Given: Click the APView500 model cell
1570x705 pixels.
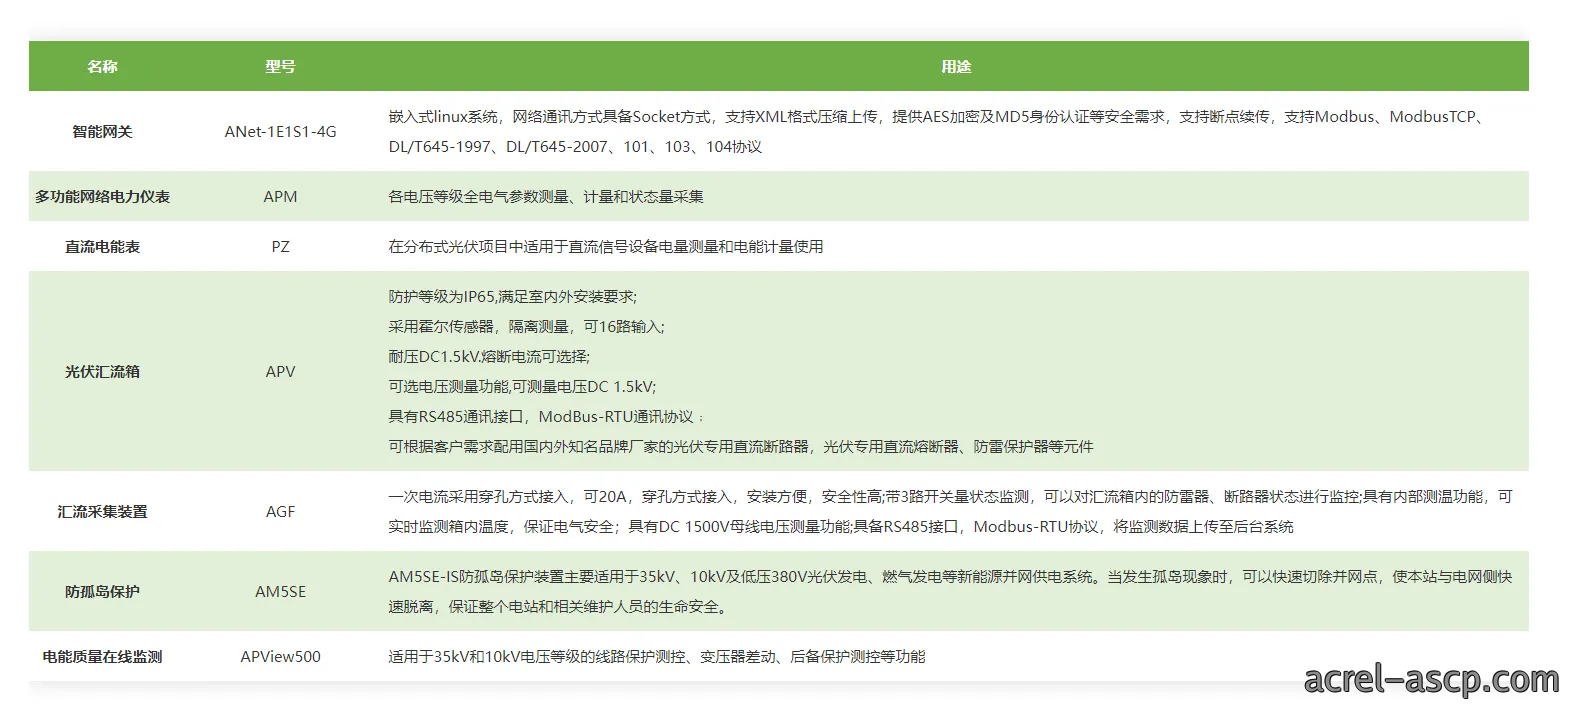Looking at the screenshot, I should pos(280,656).
